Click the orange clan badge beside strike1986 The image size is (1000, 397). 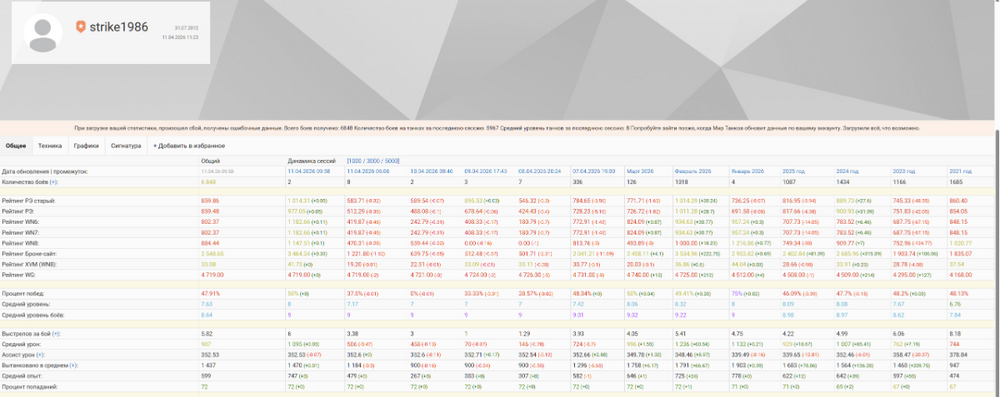pos(80,27)
